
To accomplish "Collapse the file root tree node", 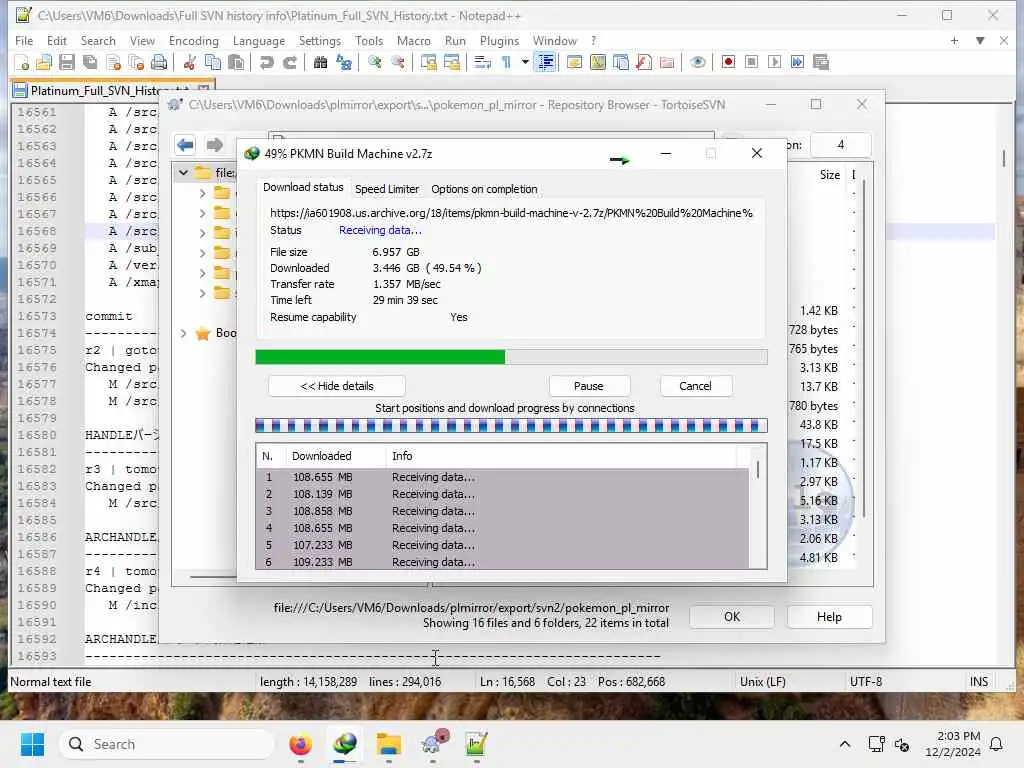I will 184,173.
